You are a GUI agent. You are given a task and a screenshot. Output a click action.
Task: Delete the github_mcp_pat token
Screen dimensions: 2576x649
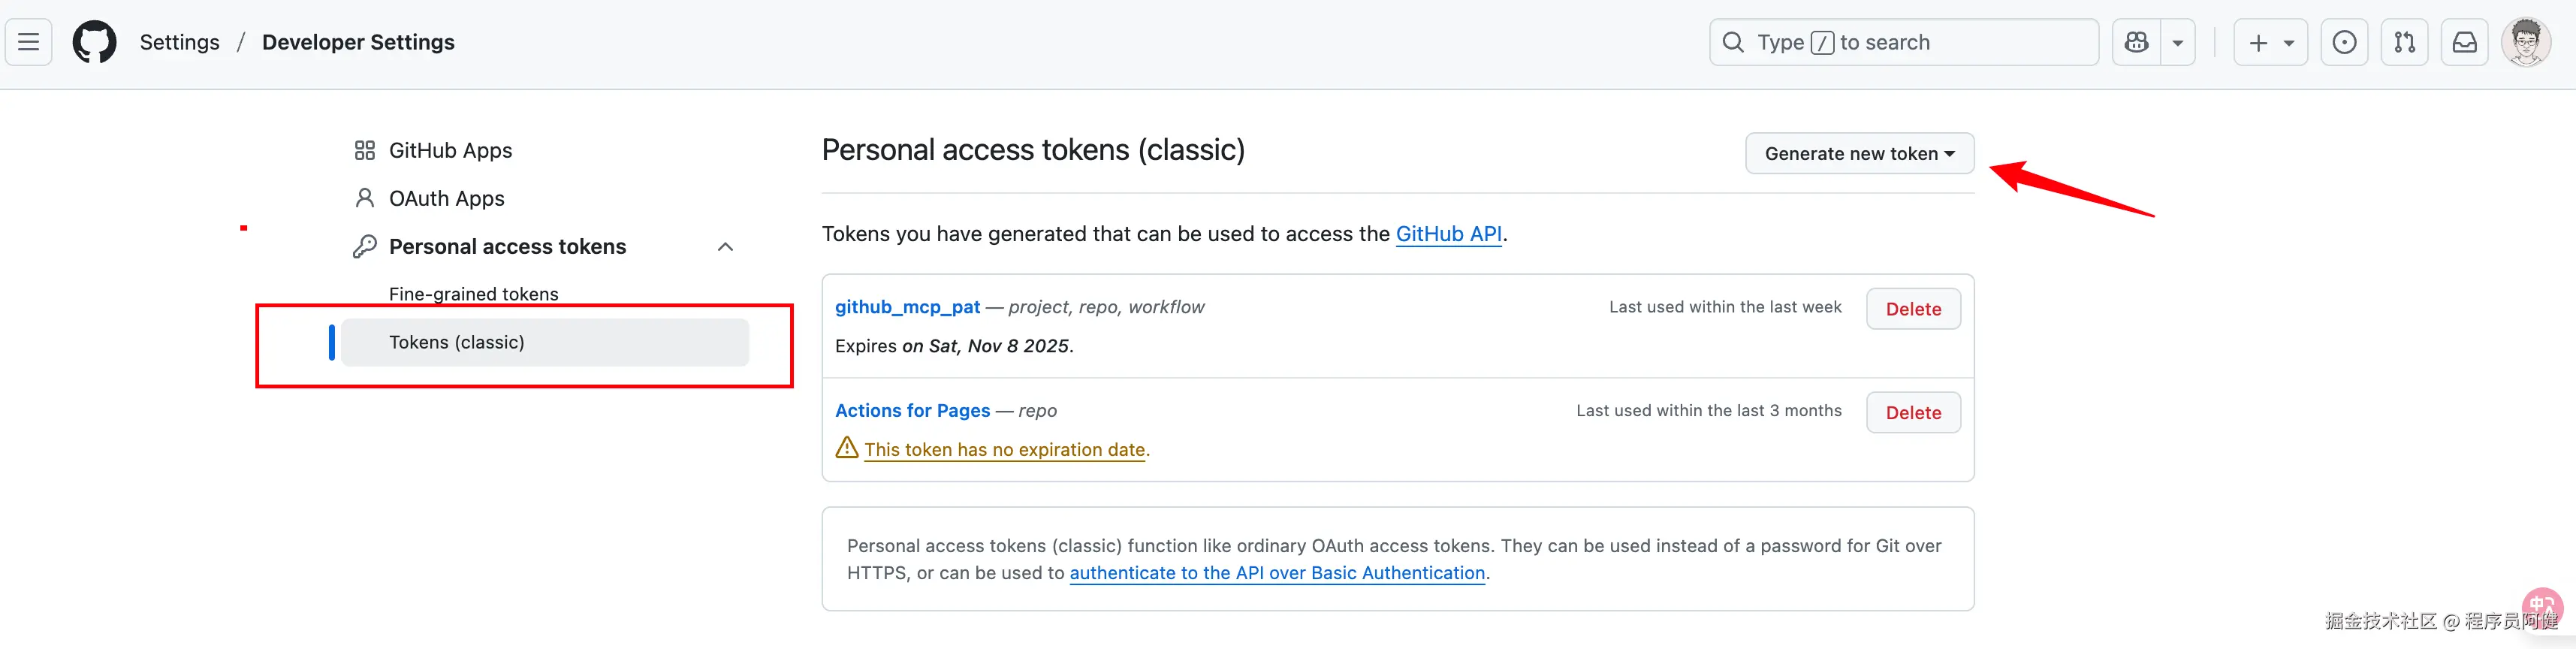point(1913,308)
